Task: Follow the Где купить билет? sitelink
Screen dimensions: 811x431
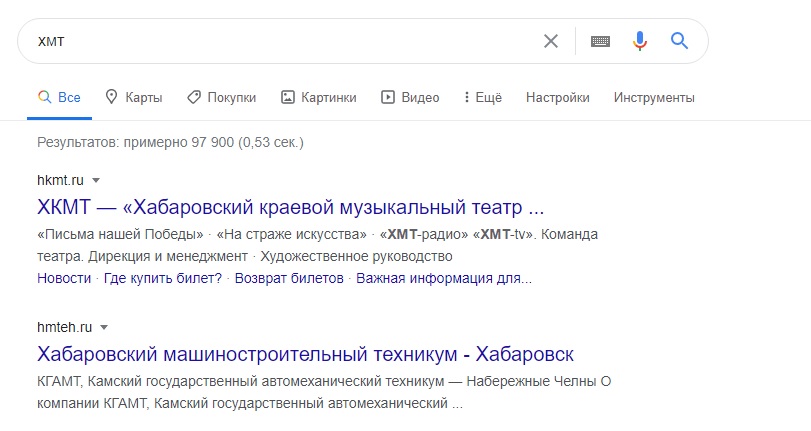Action: [163, 278]
